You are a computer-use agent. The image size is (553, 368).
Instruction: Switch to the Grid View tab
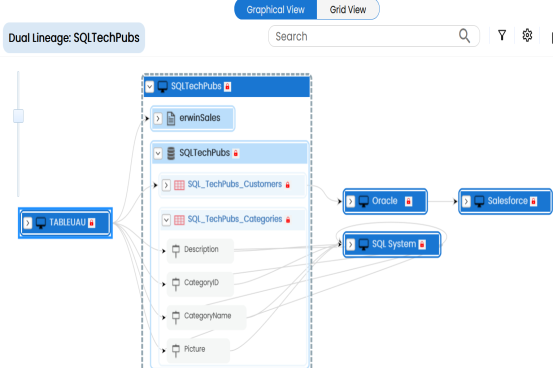click(x=348, y=10)
